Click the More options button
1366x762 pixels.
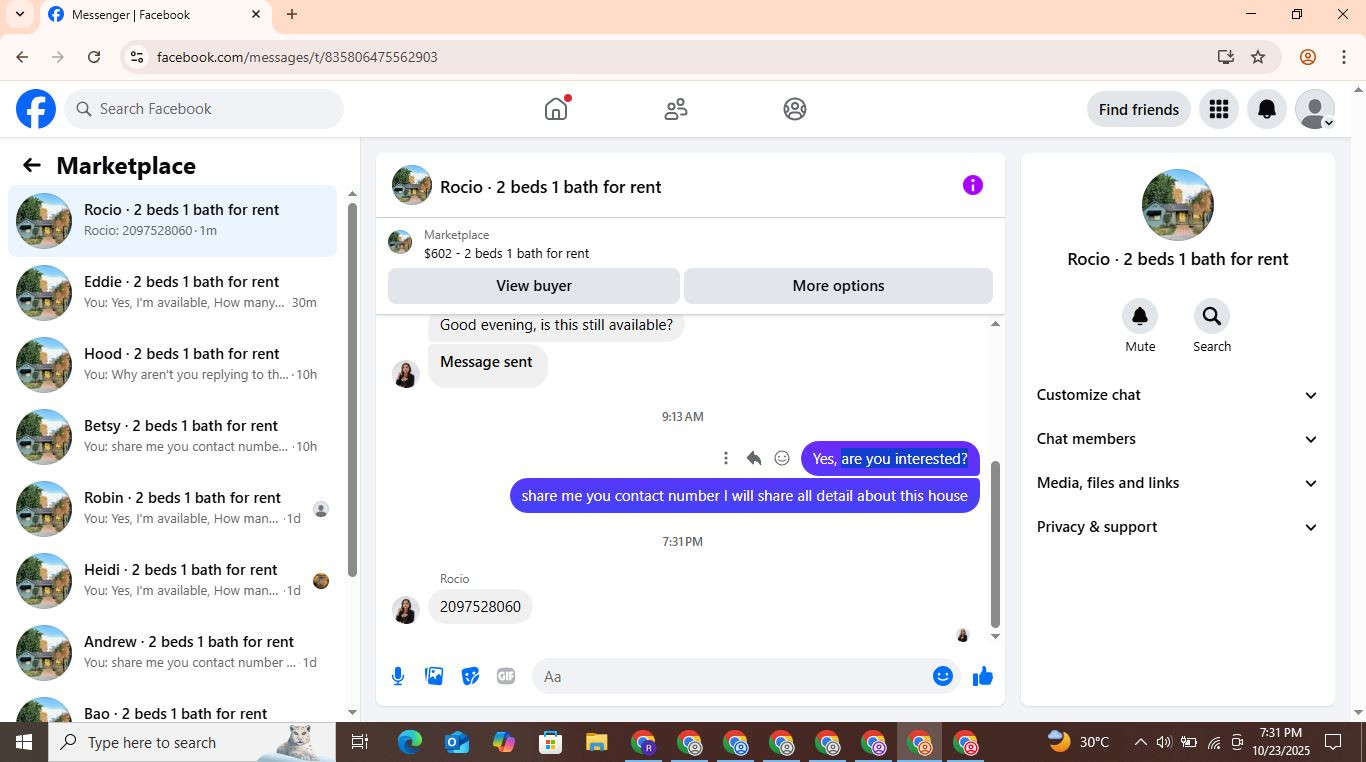pyautogui.click(x=838, y=286)
